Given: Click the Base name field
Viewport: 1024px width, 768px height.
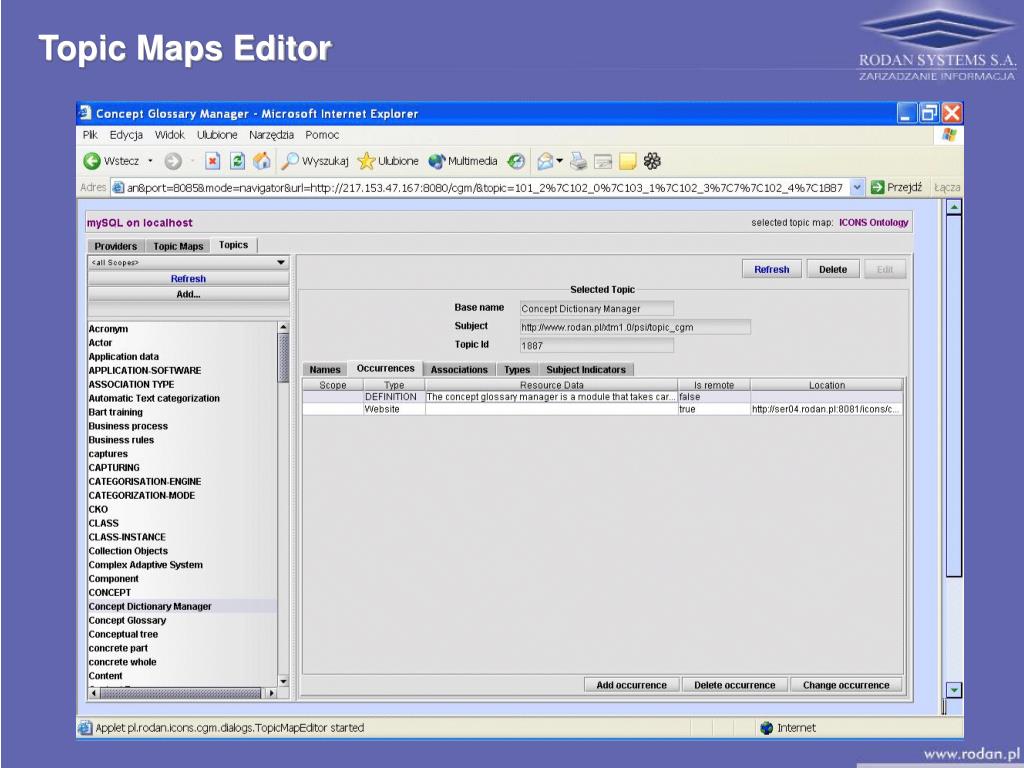Looking at the screenshot, I should [597, 308].
